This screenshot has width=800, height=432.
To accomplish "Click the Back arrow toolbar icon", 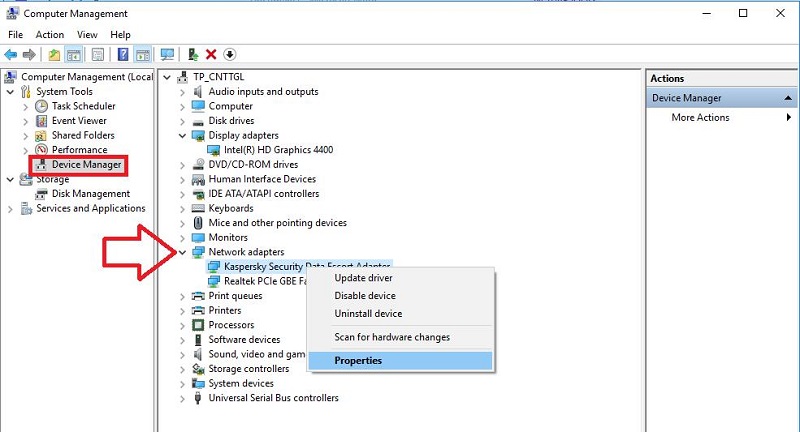I will click(10, 55).
